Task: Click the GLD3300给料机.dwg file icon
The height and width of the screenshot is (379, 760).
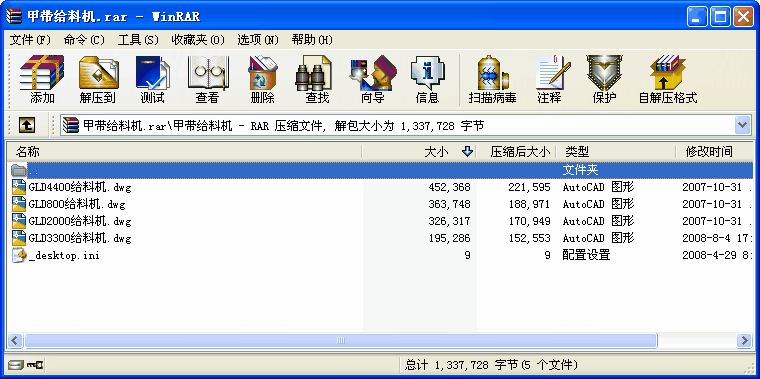Action: [x=19, y=238]
